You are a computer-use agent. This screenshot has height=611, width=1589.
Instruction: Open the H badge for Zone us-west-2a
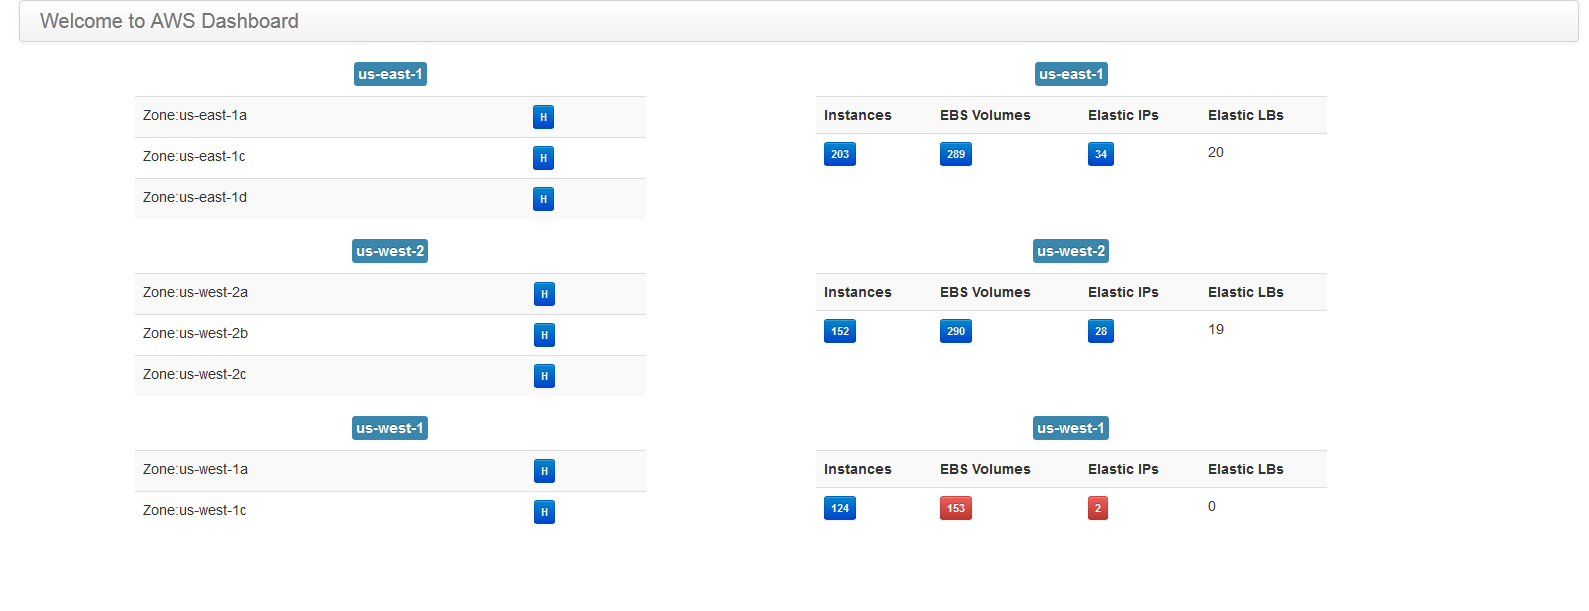544,294
